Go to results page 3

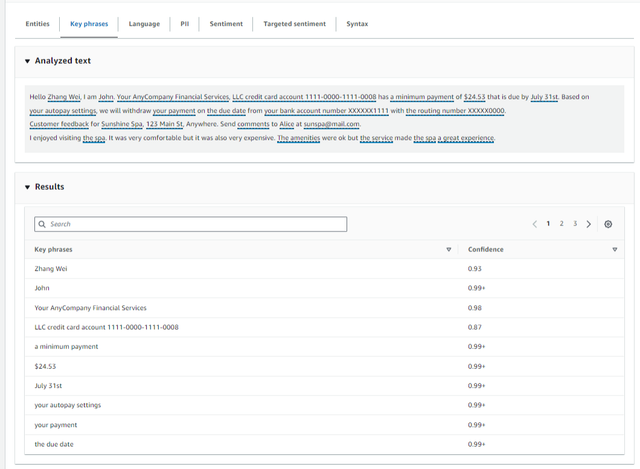tap(574, 224)
